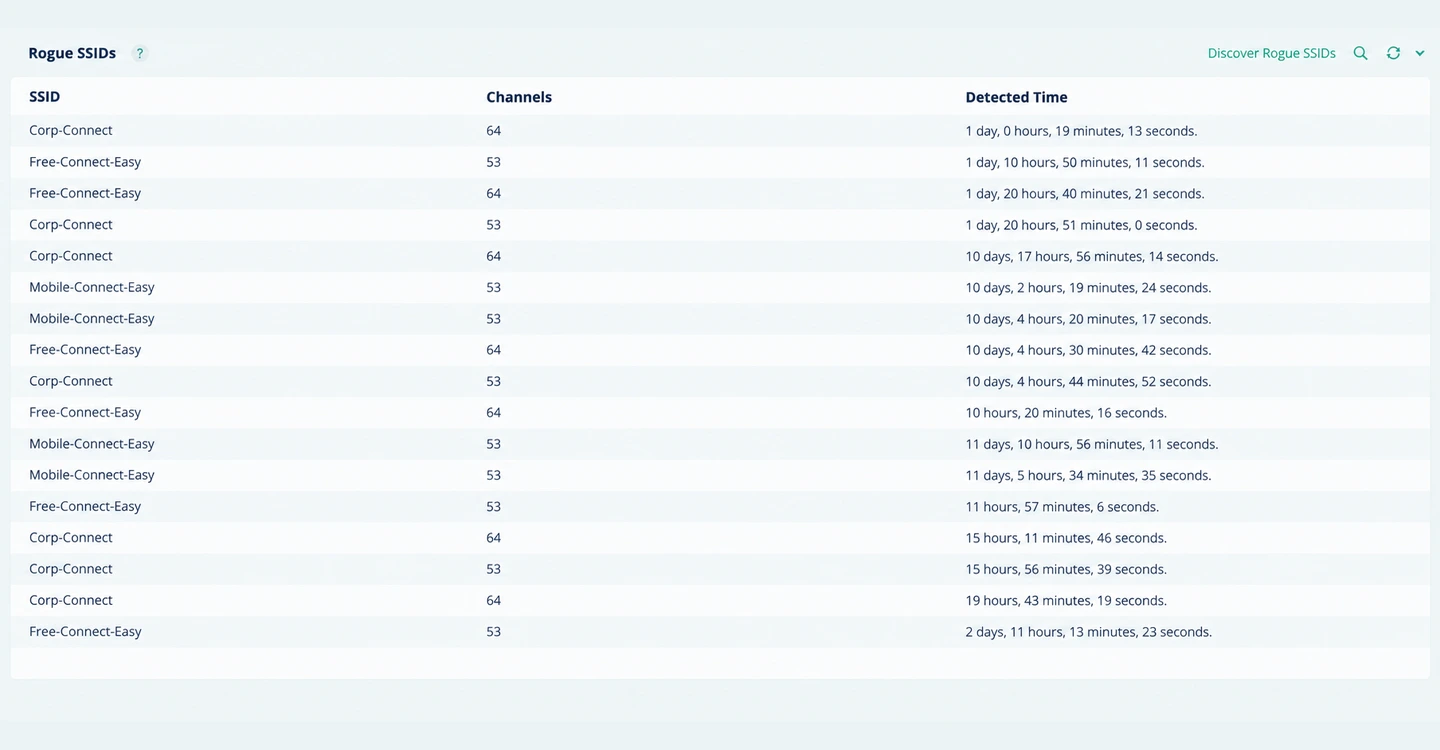Select "10 days, 17 hours, 56 minutes, 14 seconds."

tap(1092, 256)
